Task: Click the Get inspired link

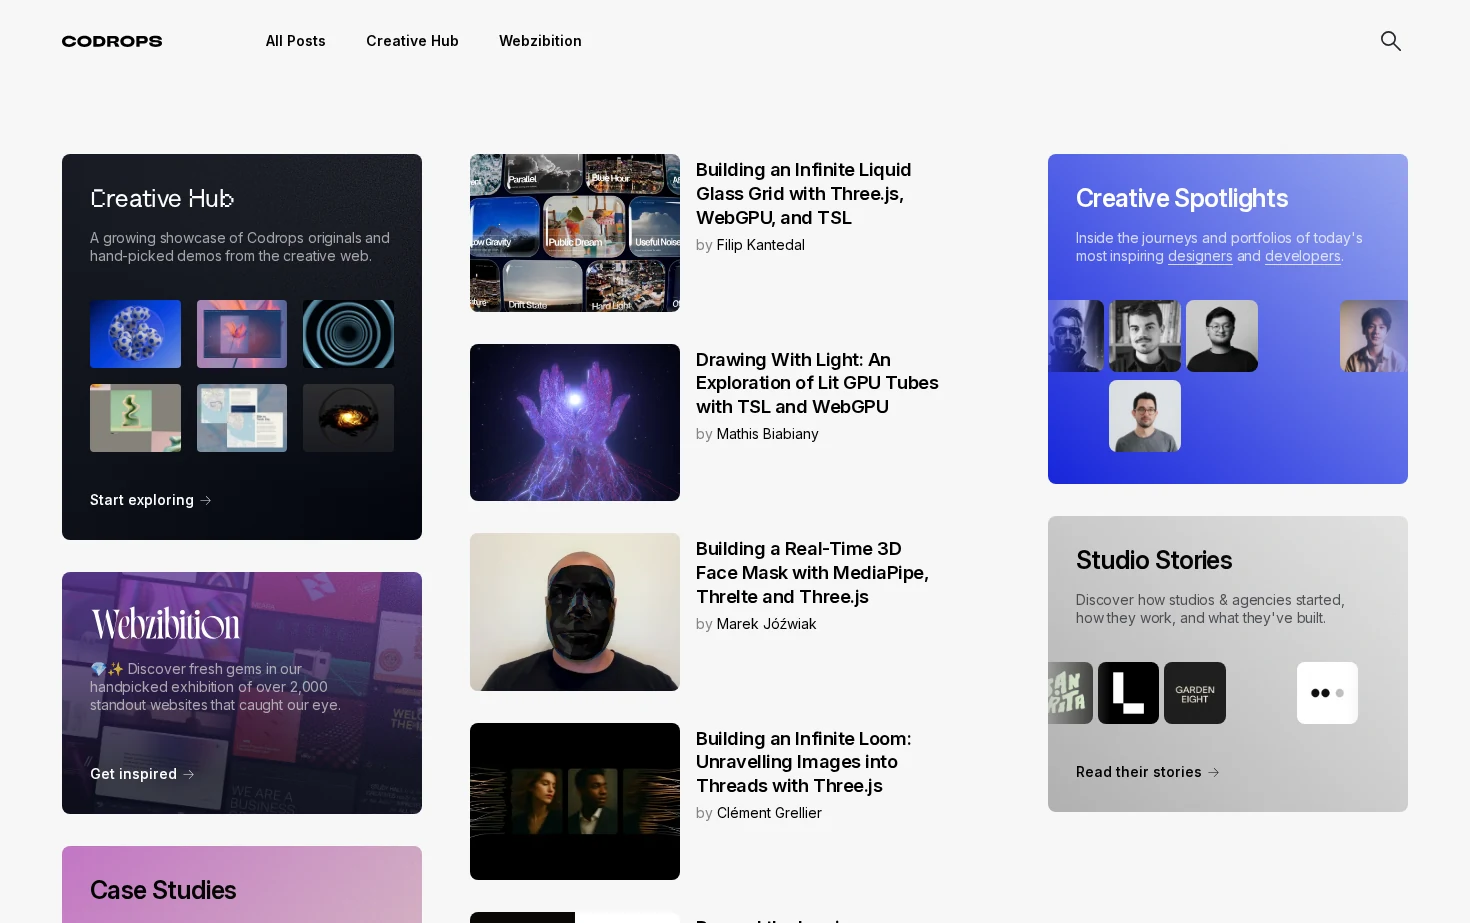Action: pos(142,774)
